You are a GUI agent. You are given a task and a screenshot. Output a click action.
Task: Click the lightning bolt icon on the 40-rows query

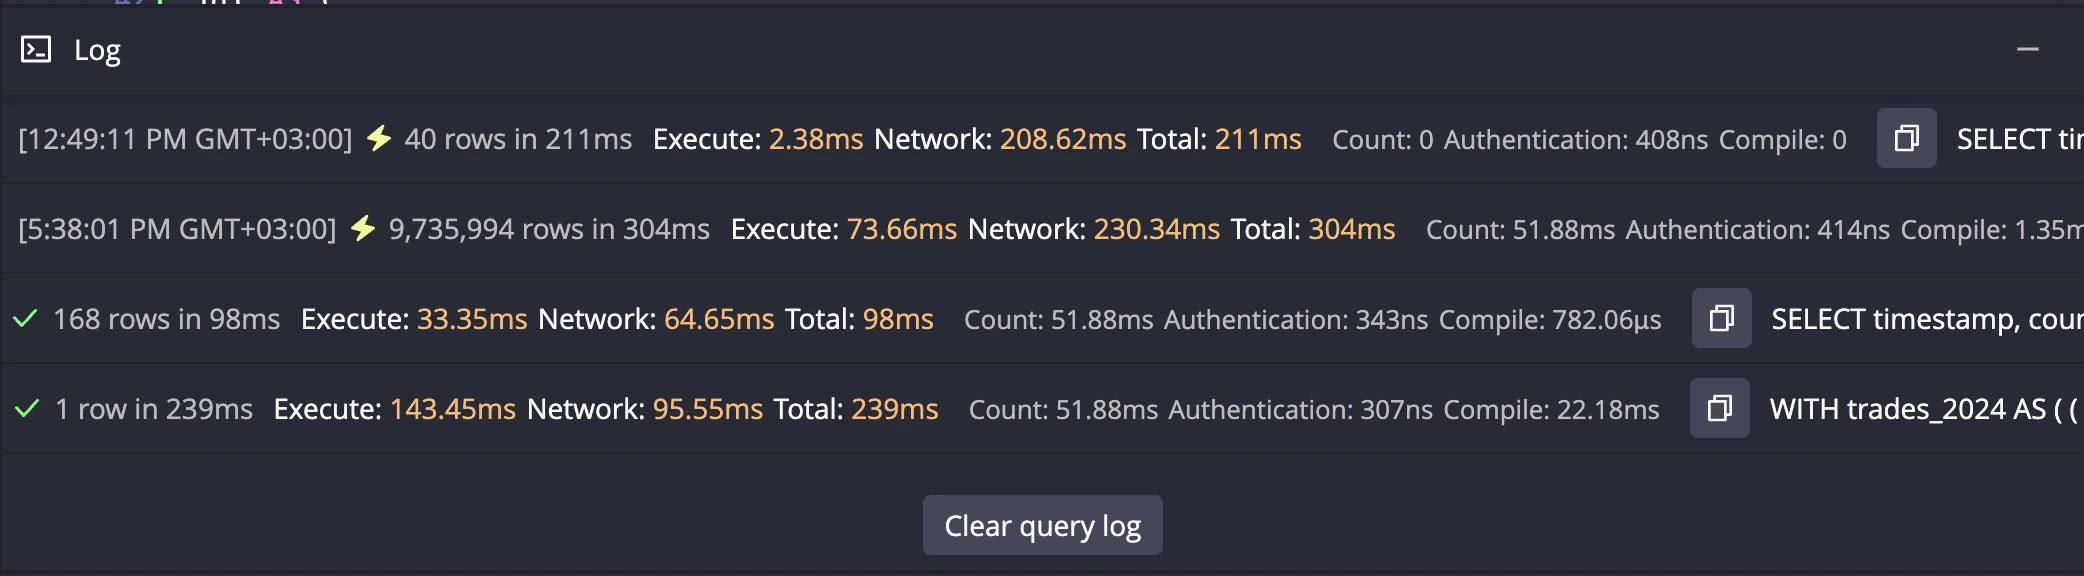pyautogui.click(x=379, y=139)
